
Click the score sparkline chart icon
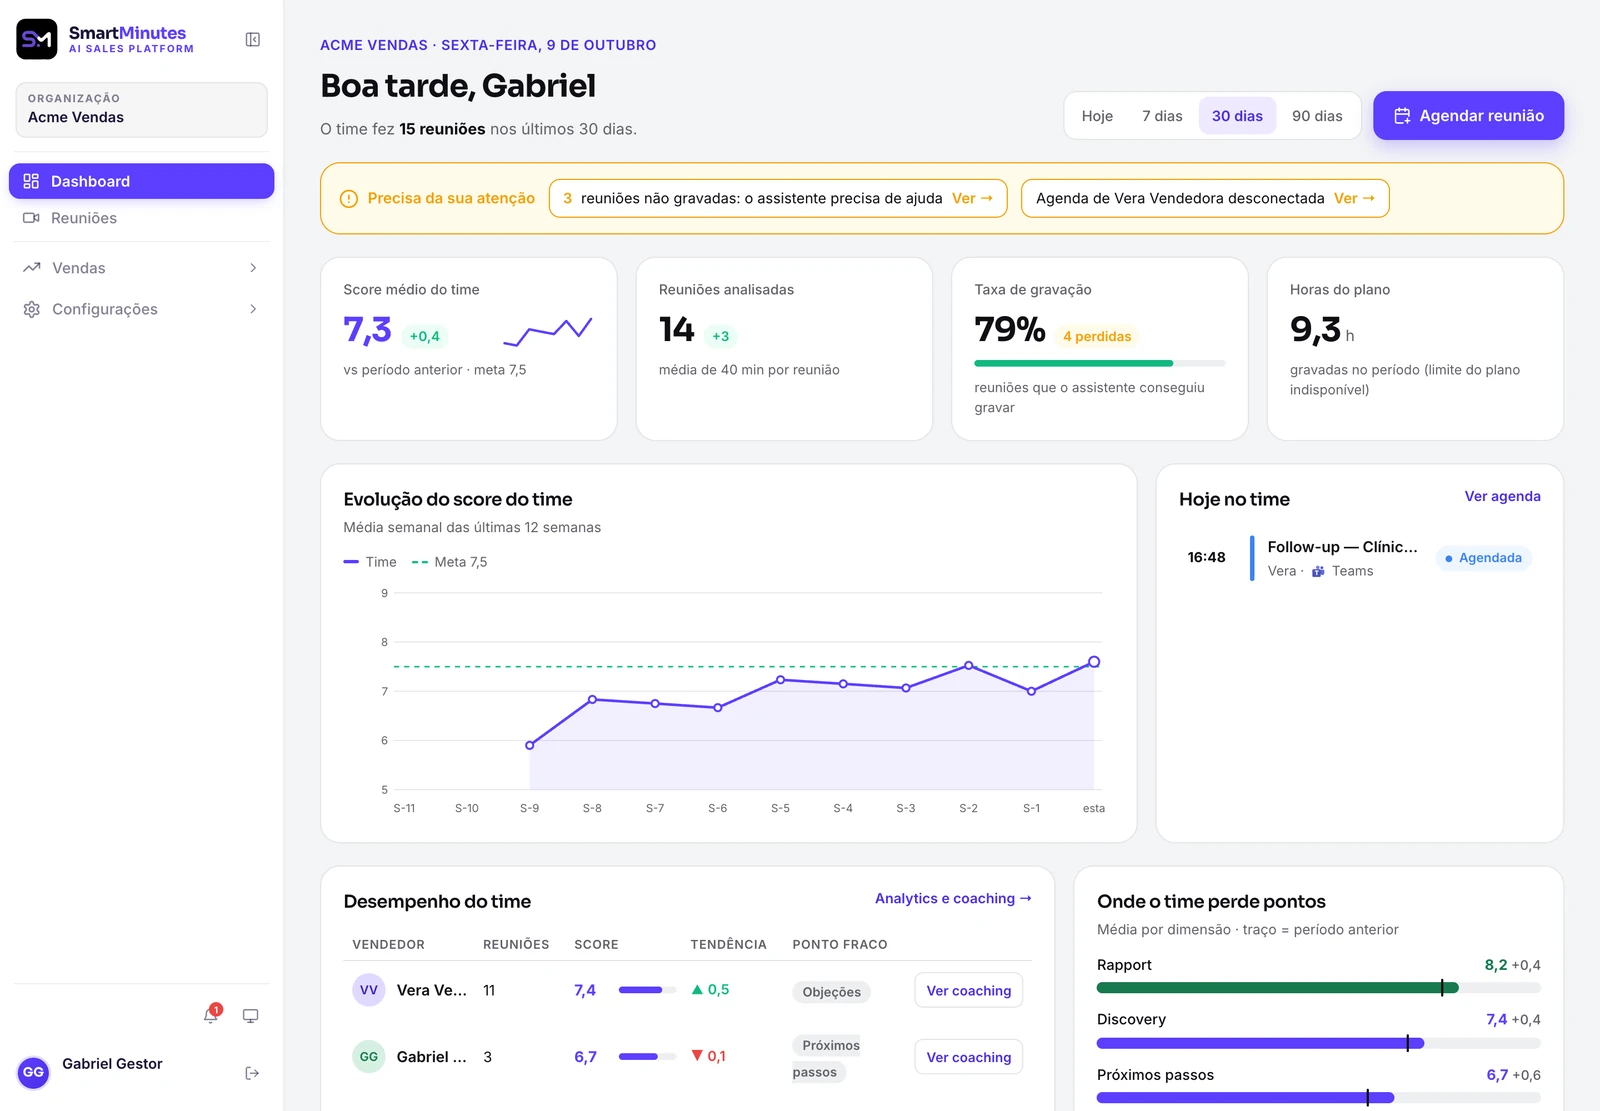[x=548, y=330]
